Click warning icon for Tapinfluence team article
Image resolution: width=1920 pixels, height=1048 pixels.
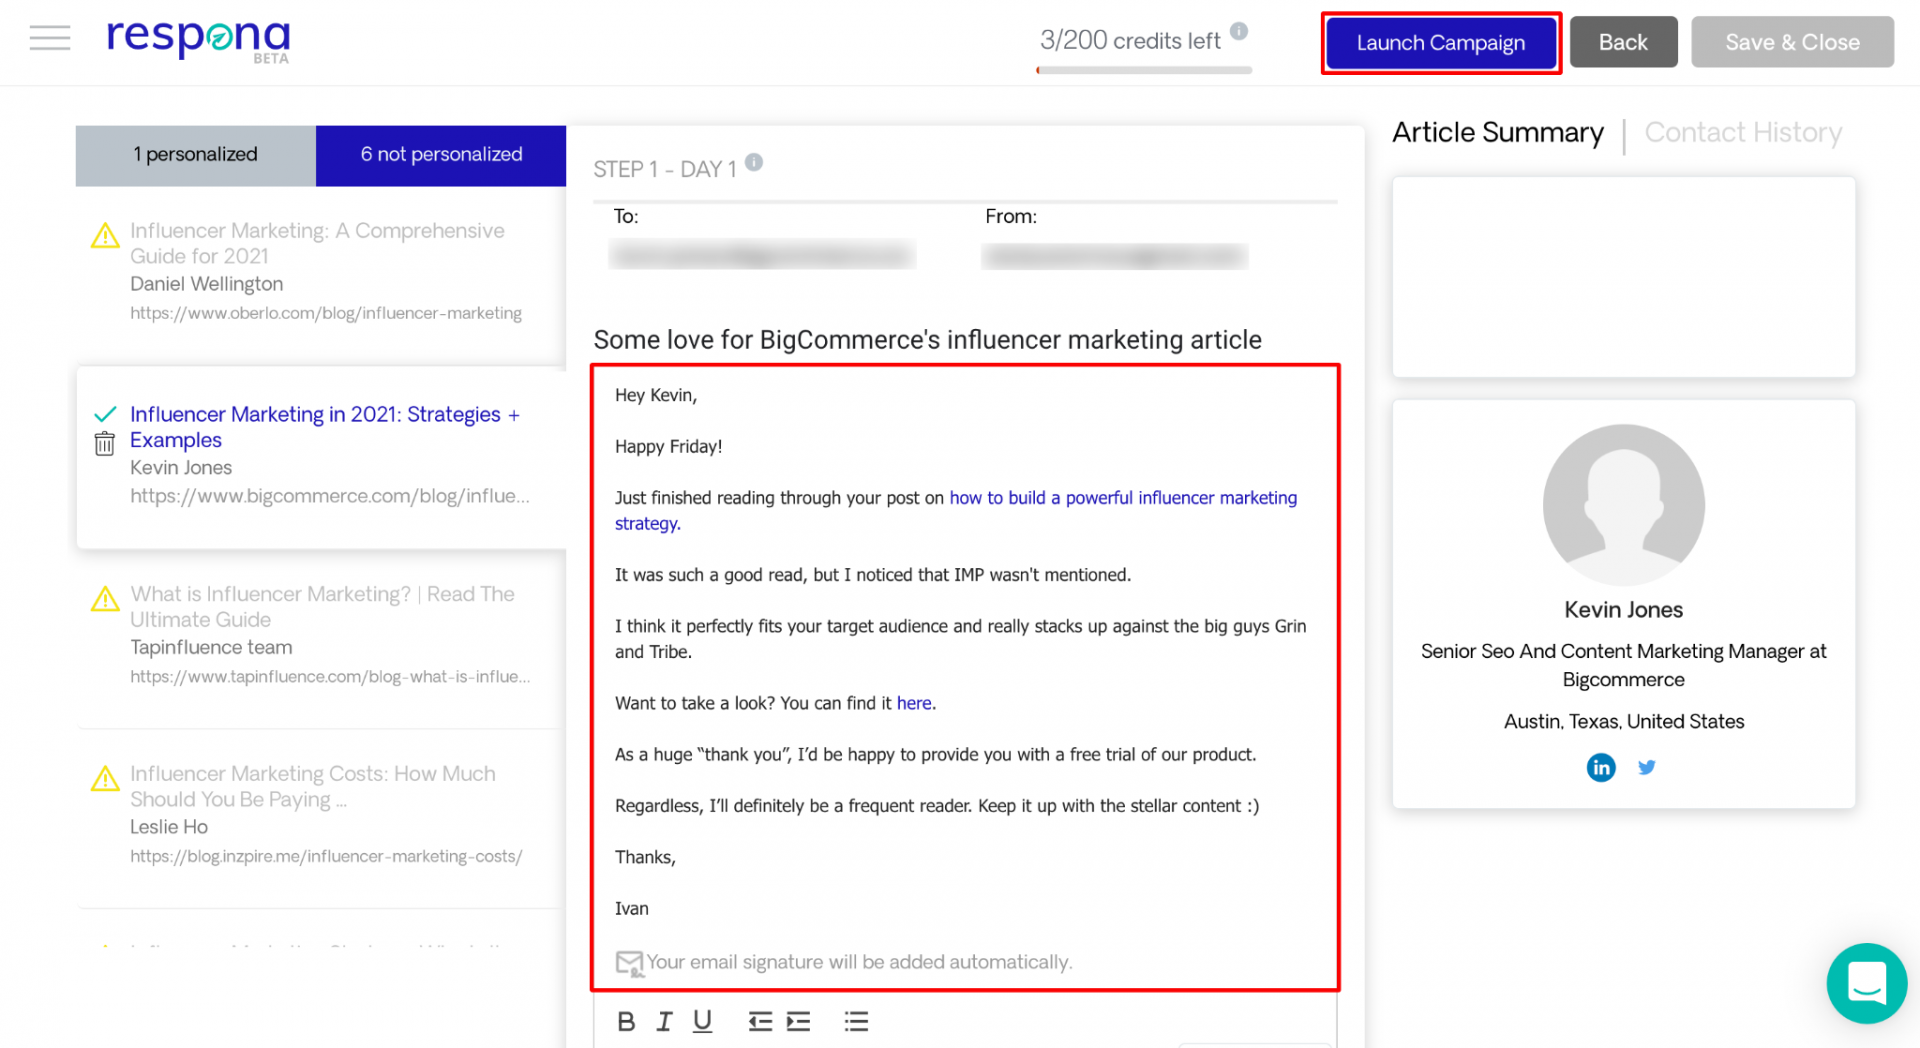pyautogui.click(x=105, y=599)
